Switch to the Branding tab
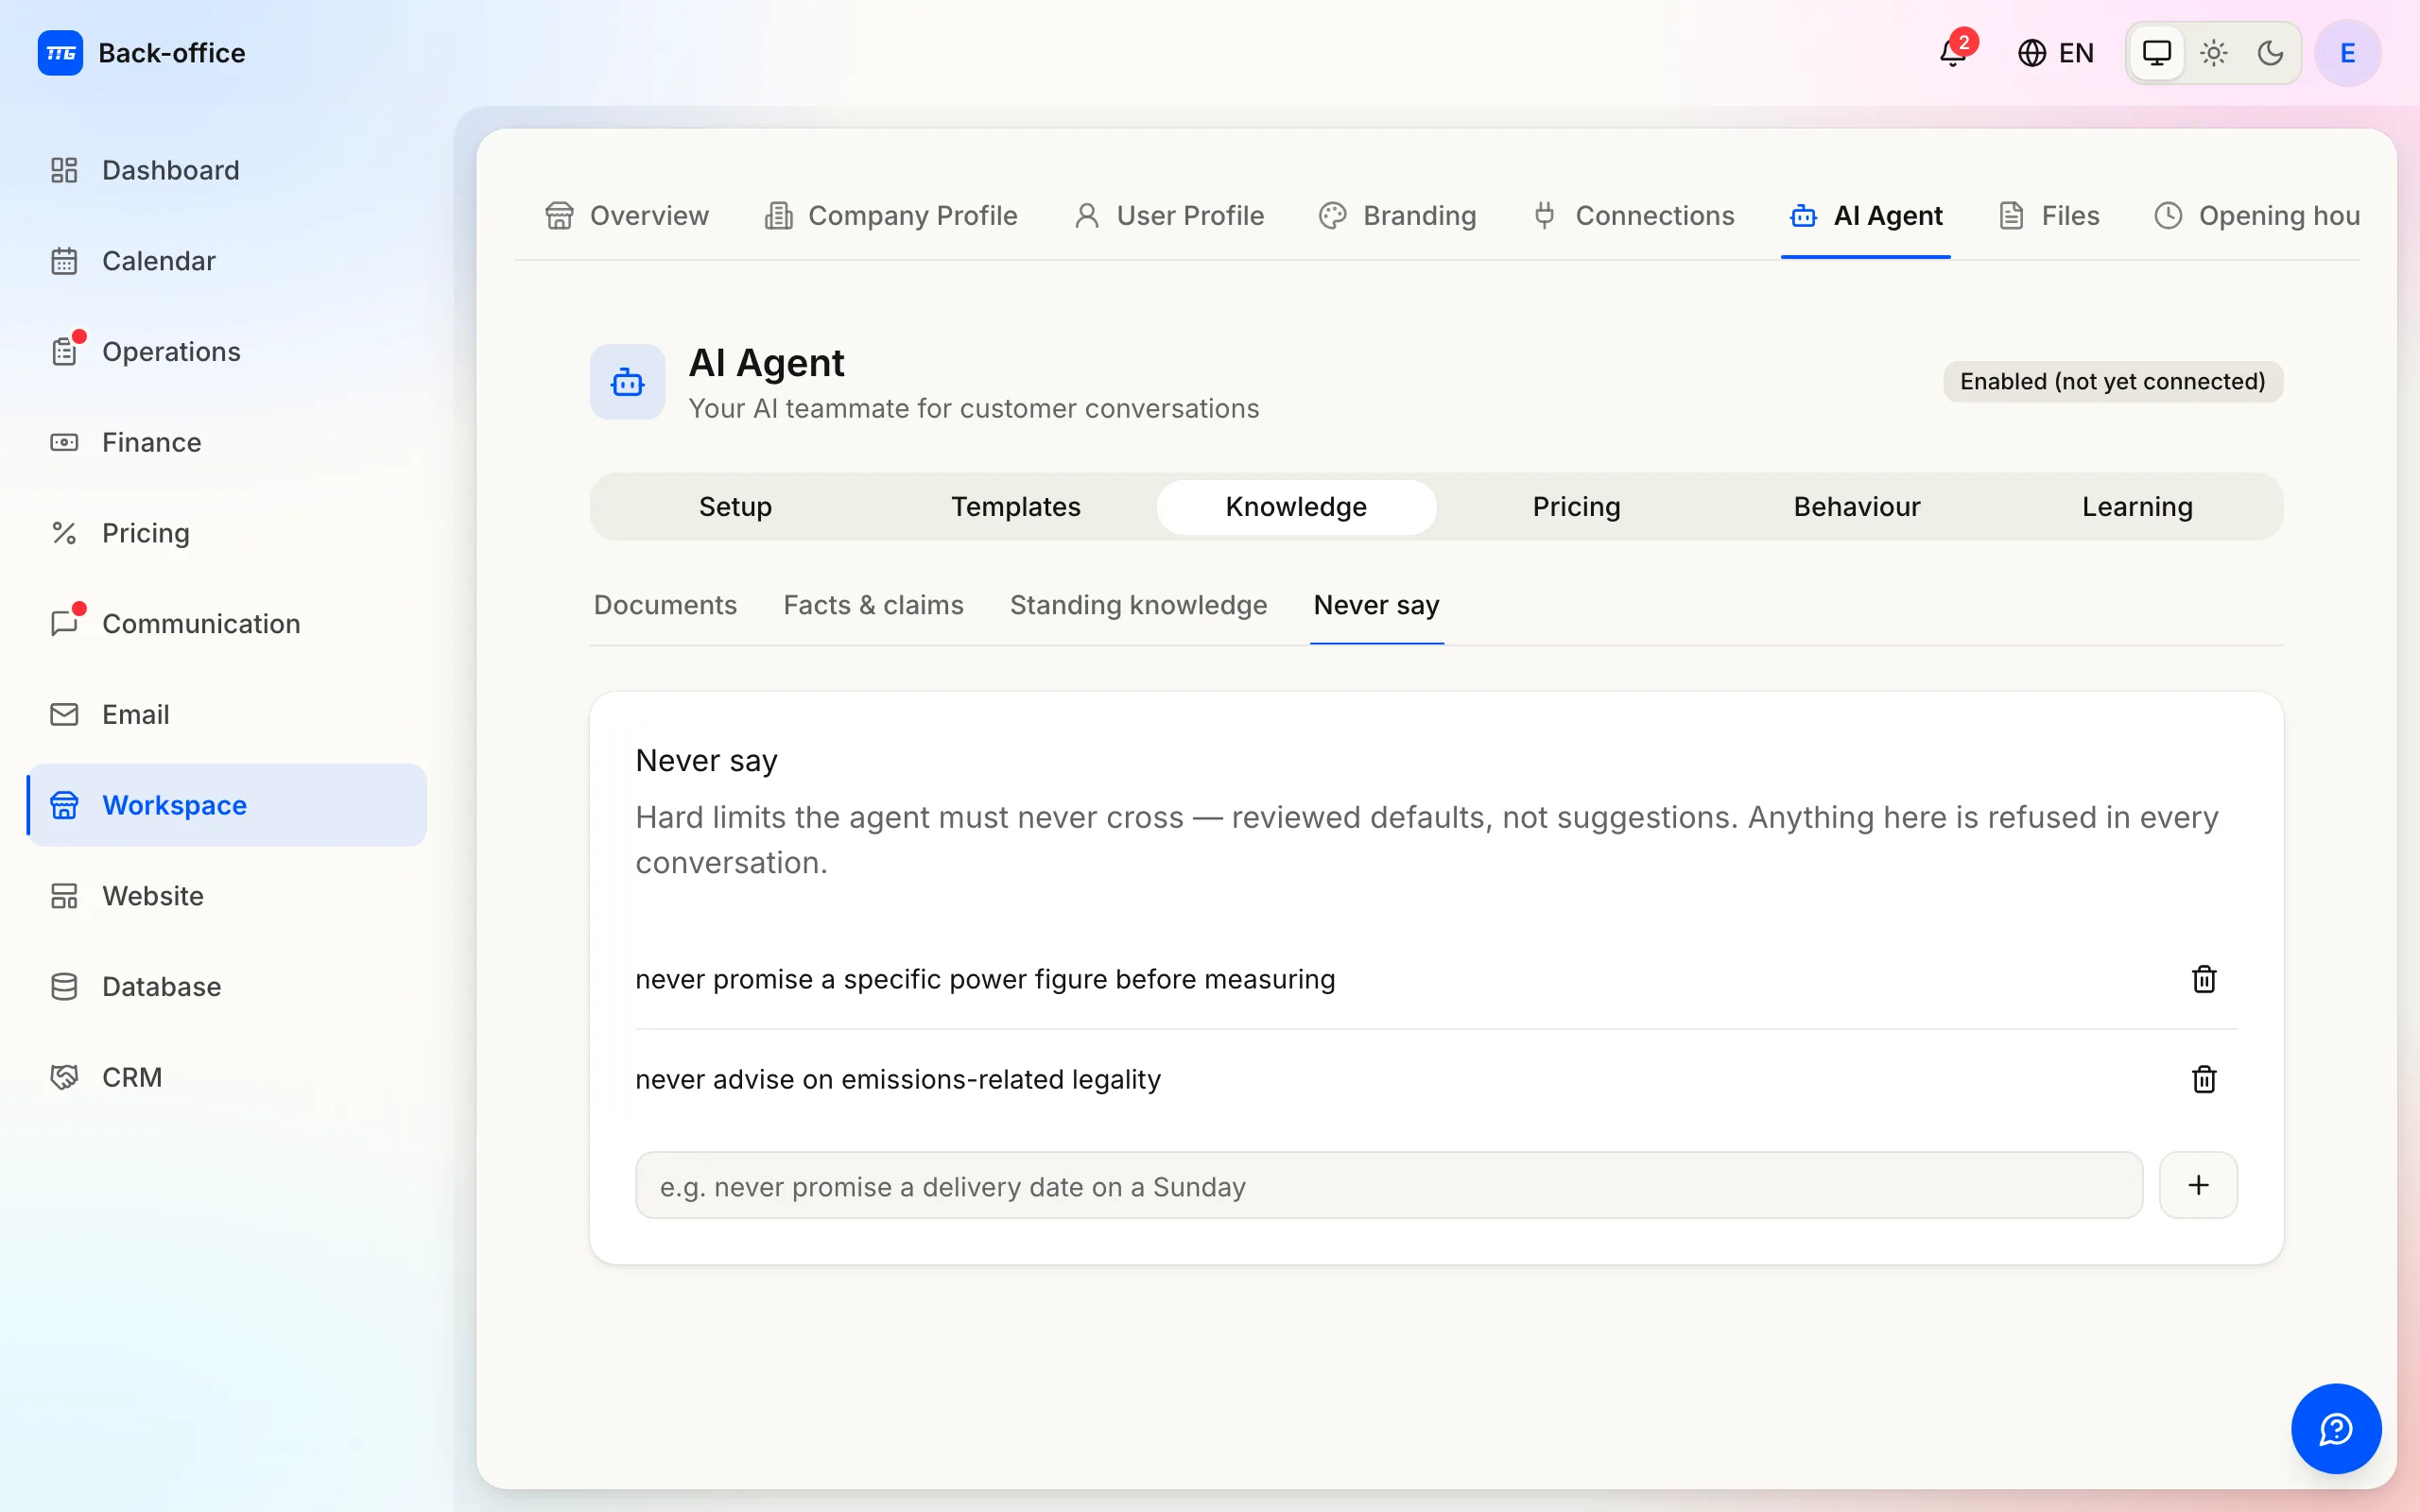Image resolution: width=2420 pixels, height=1512 pixels. pos(1398,216)
